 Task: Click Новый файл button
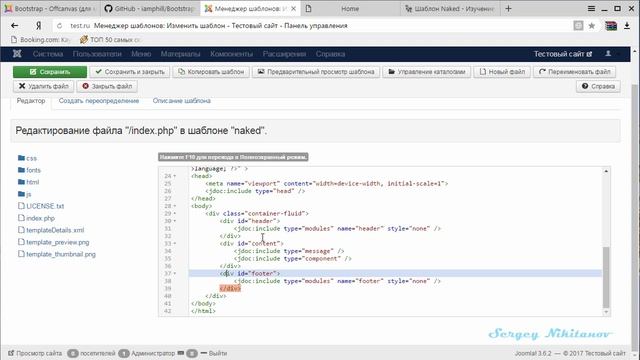pyautogui.click(x=502, y=72)
